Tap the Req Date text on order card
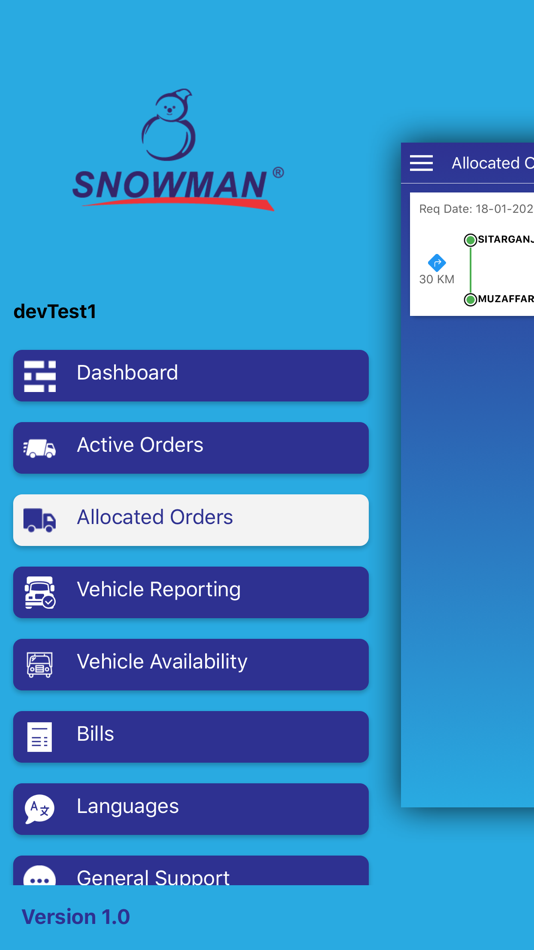This screenshot has width=534, height=950. (476, 209)
